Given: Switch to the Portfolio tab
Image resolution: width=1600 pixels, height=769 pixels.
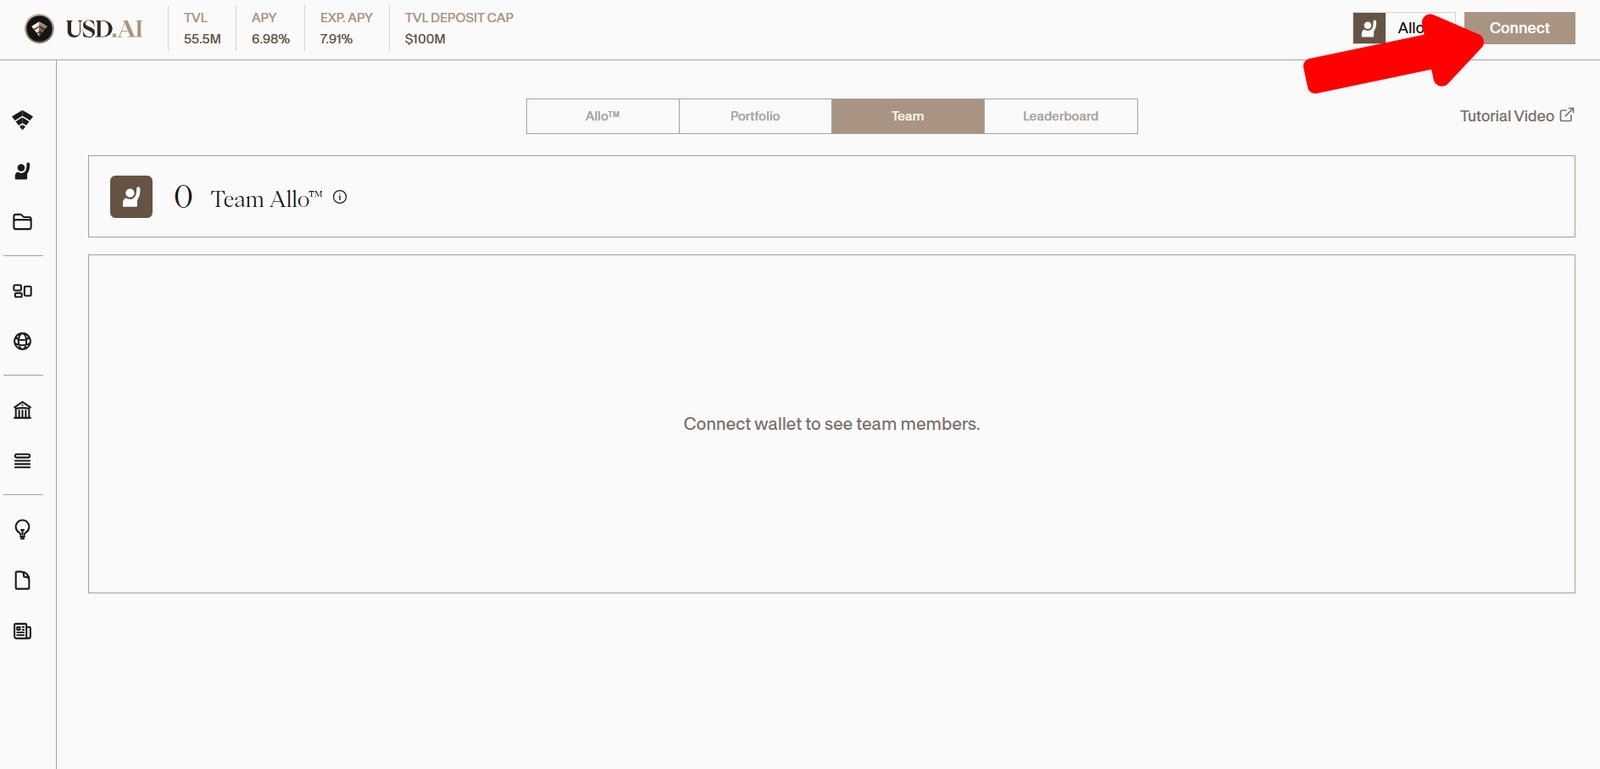Looking at the screenshot, I should 755,116.
